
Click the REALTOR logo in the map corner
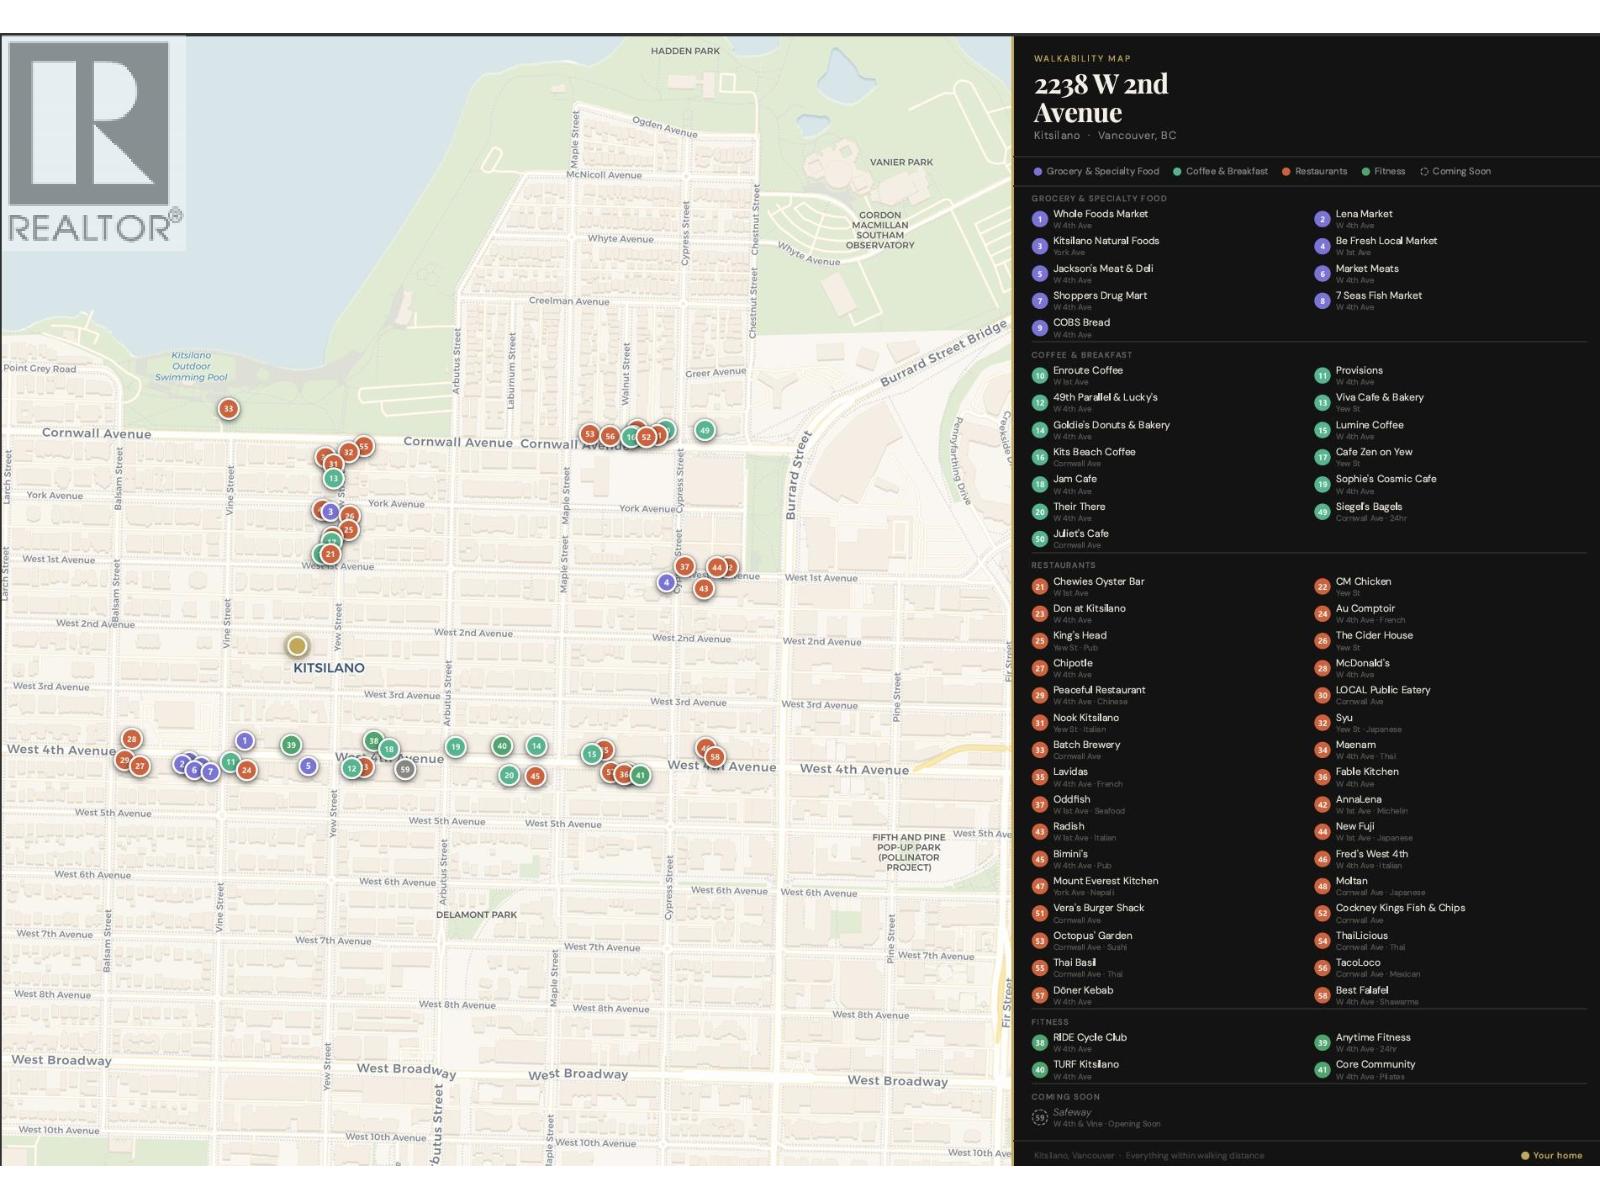tap(93, 142)
